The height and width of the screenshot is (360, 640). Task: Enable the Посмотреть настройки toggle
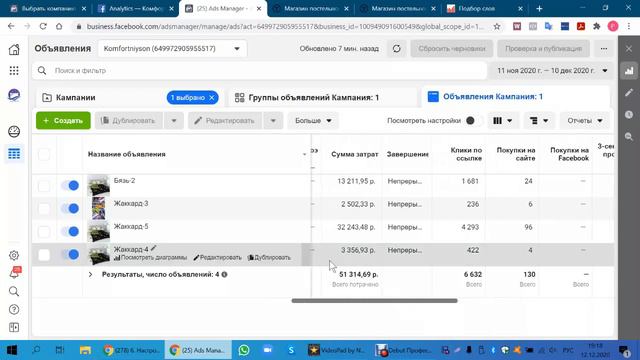(x=474, y=120)
